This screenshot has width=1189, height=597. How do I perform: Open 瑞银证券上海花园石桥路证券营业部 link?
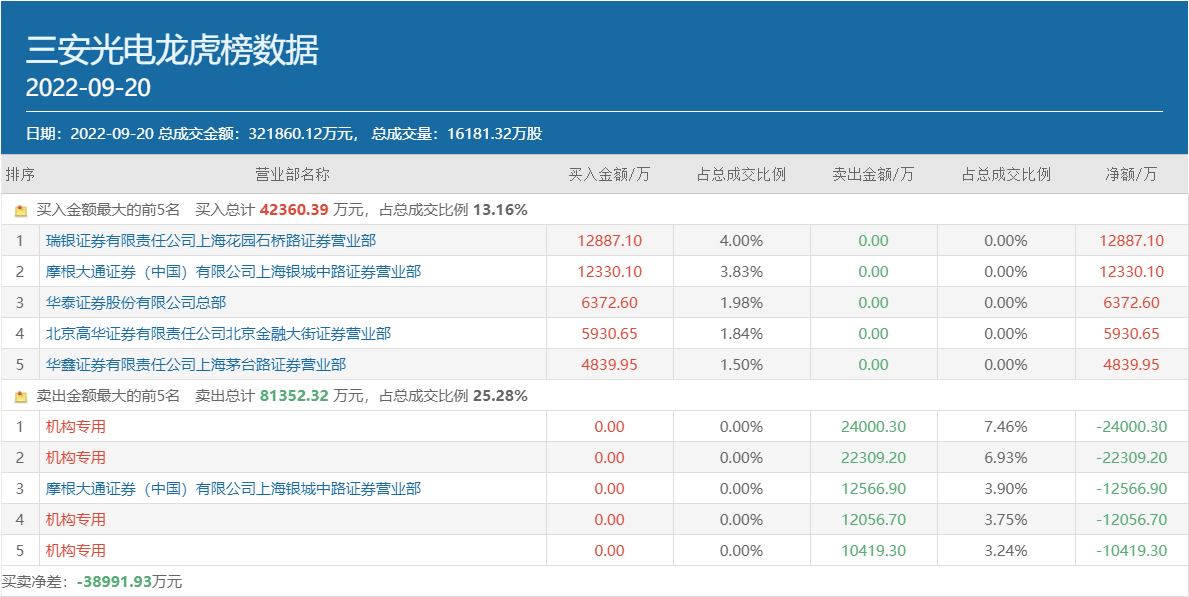click(211, 241)
